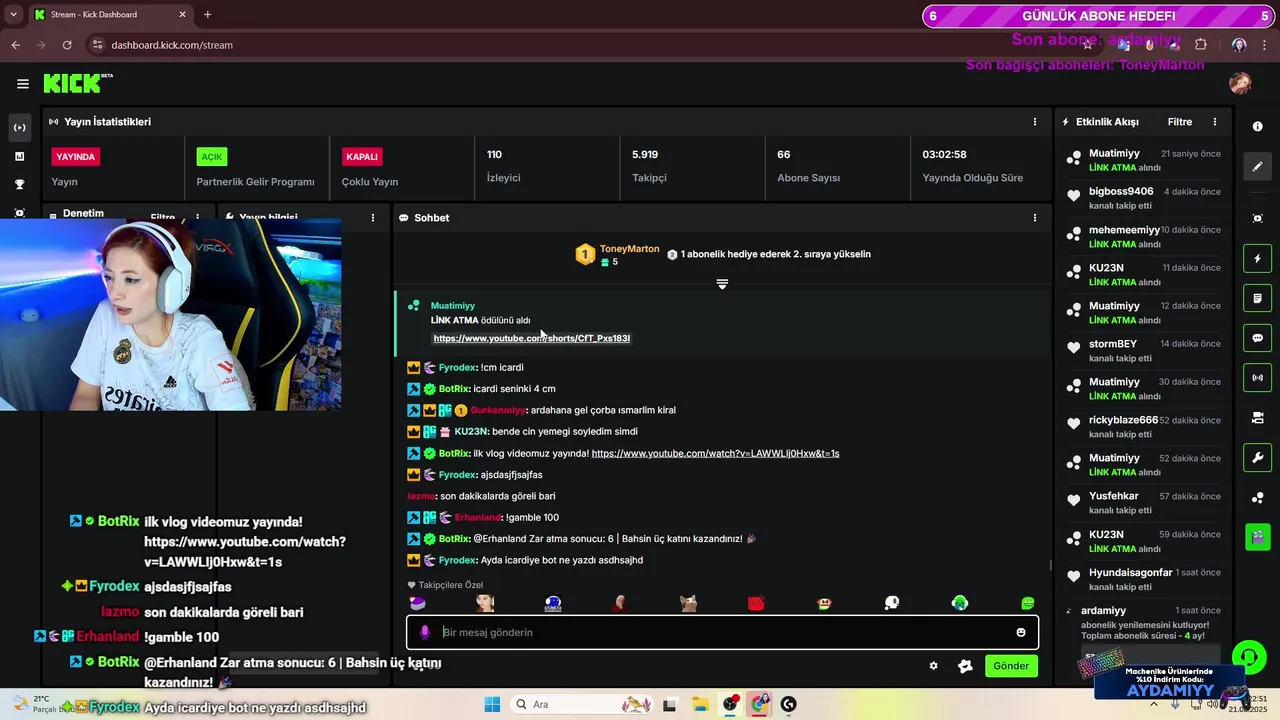Open the emoji picker in message box
The image size is (1280, 720).
coord(1021,632)
